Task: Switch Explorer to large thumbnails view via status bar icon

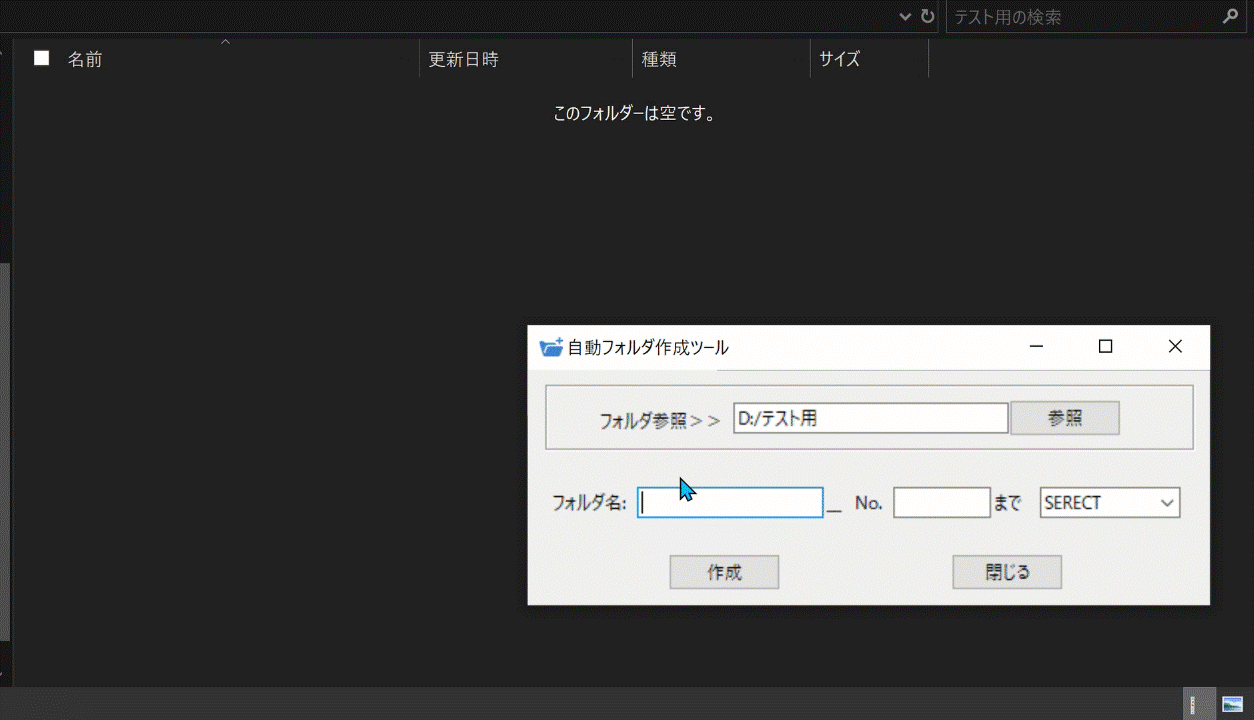Action: 1231,703
